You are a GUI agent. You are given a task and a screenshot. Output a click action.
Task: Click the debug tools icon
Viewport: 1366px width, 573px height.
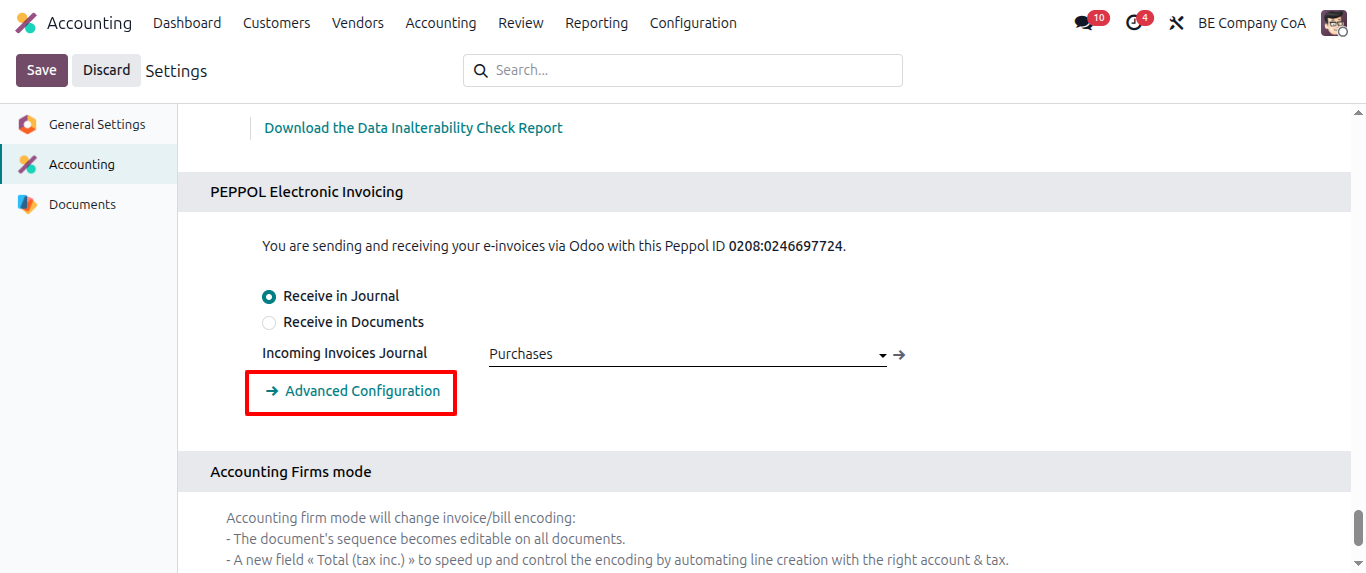click(1176, 23)
